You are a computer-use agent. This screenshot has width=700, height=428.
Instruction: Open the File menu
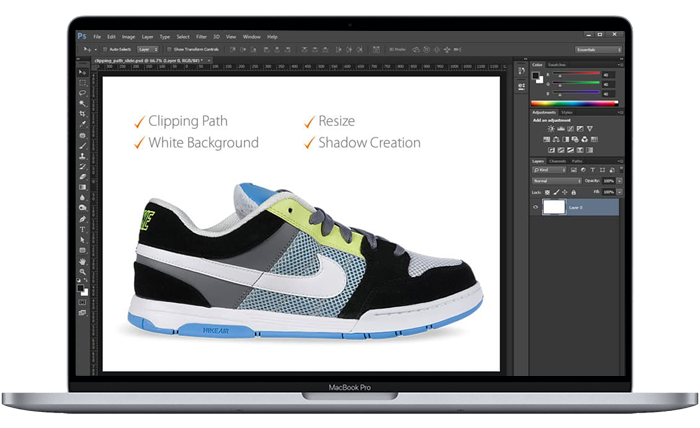tap(97, 37)
